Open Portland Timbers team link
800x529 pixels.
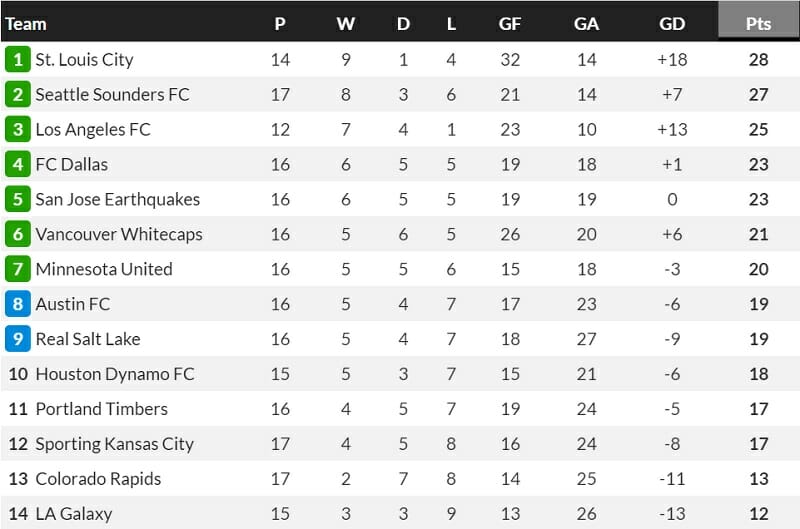pos(101,409)
